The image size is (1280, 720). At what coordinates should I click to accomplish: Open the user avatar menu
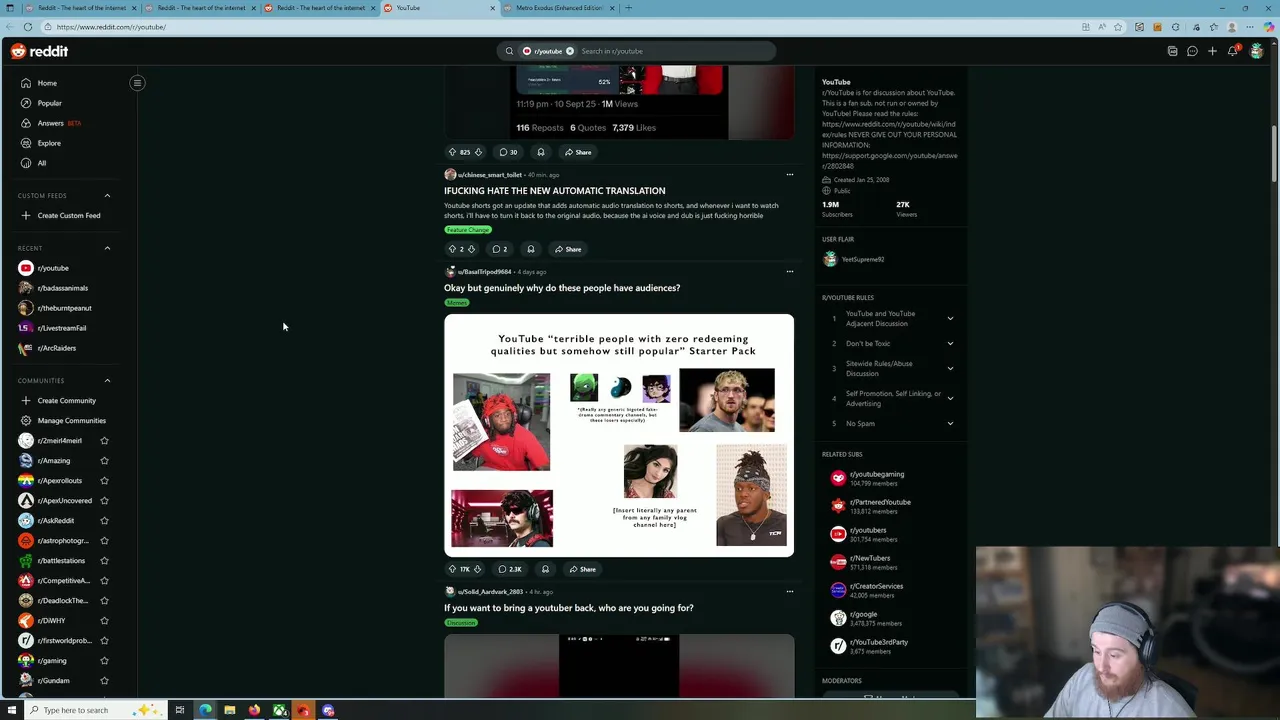tap(1256, 51)
